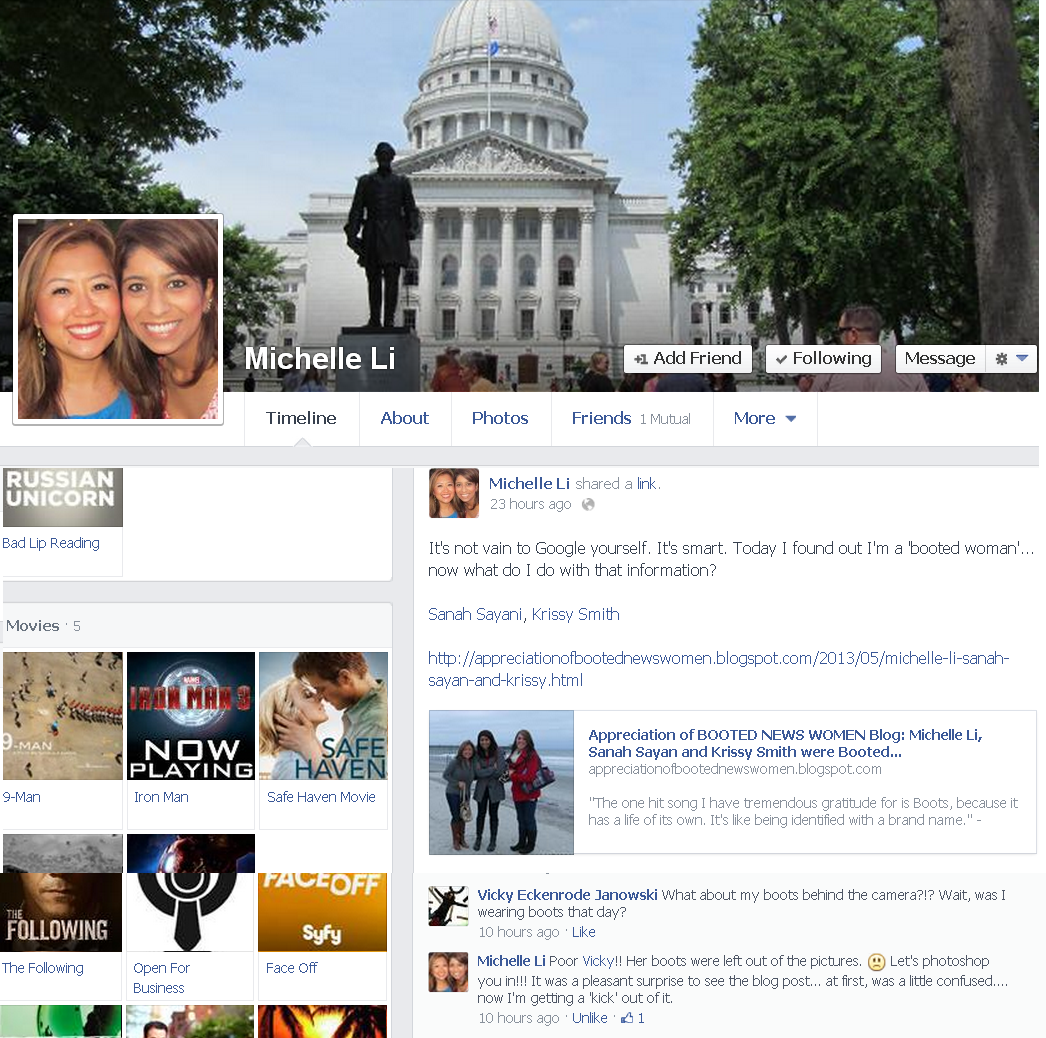1046x1038 pixels.
Task: Open the Friends tab
Action: pos(601,418)
